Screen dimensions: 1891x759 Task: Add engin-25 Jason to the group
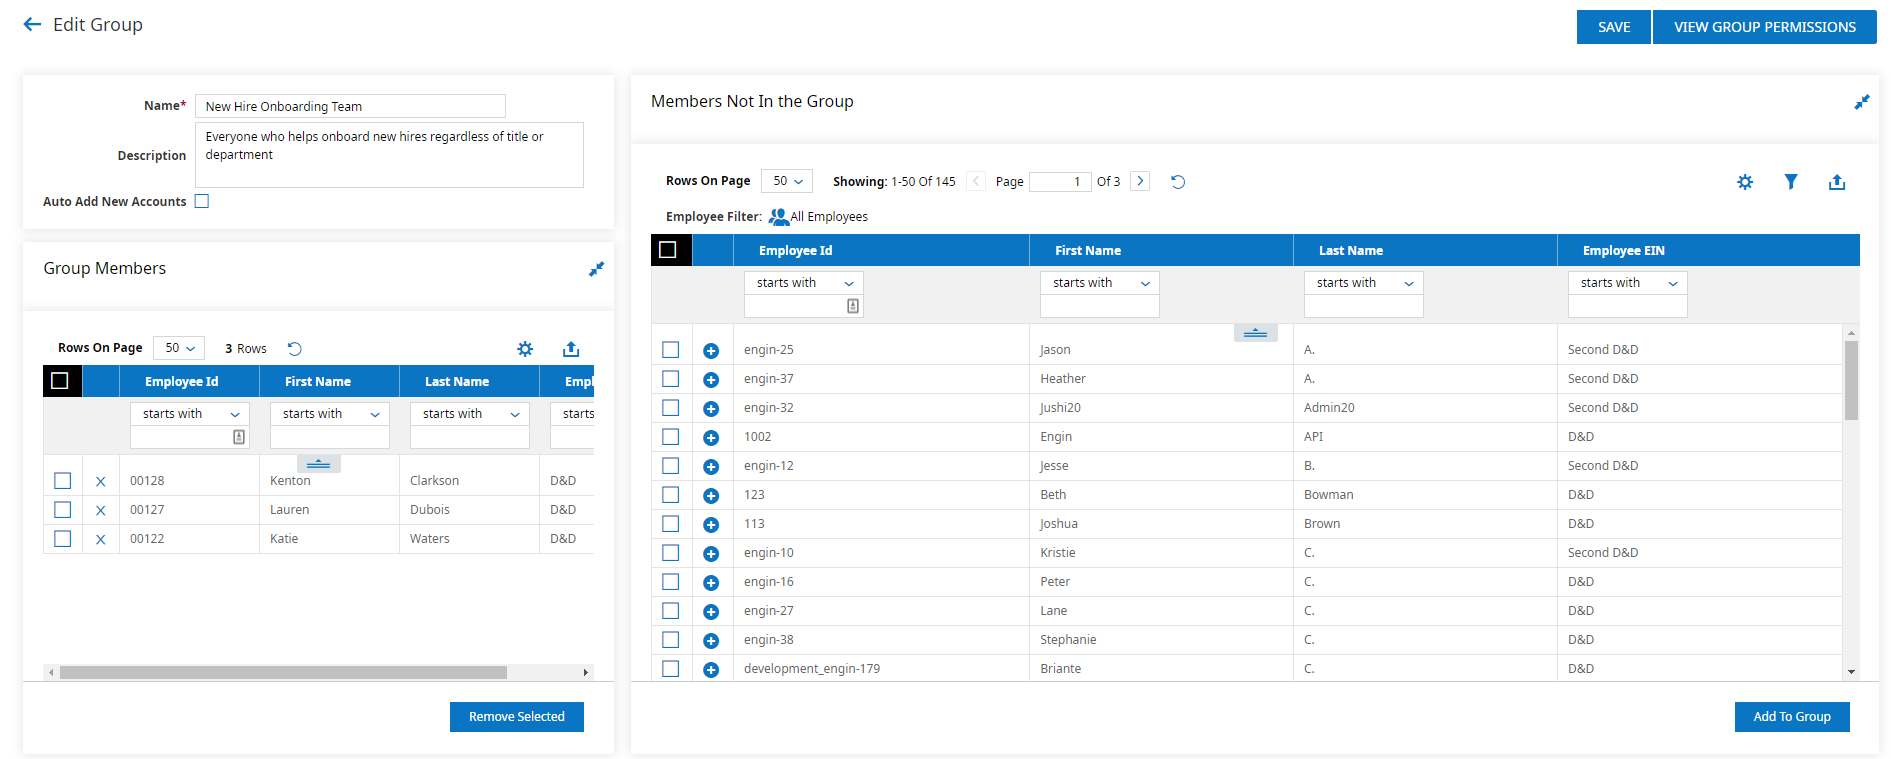click(711, 350)
